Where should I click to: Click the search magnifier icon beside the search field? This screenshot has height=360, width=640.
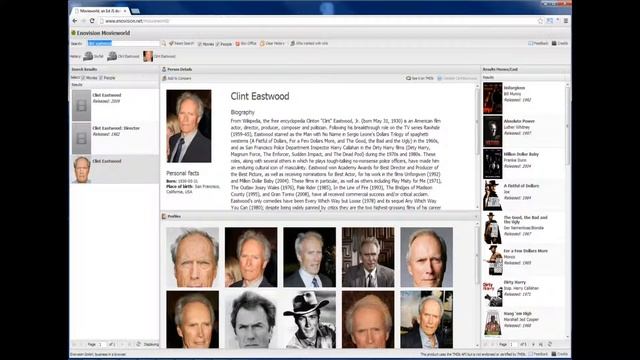coord(164,43)
